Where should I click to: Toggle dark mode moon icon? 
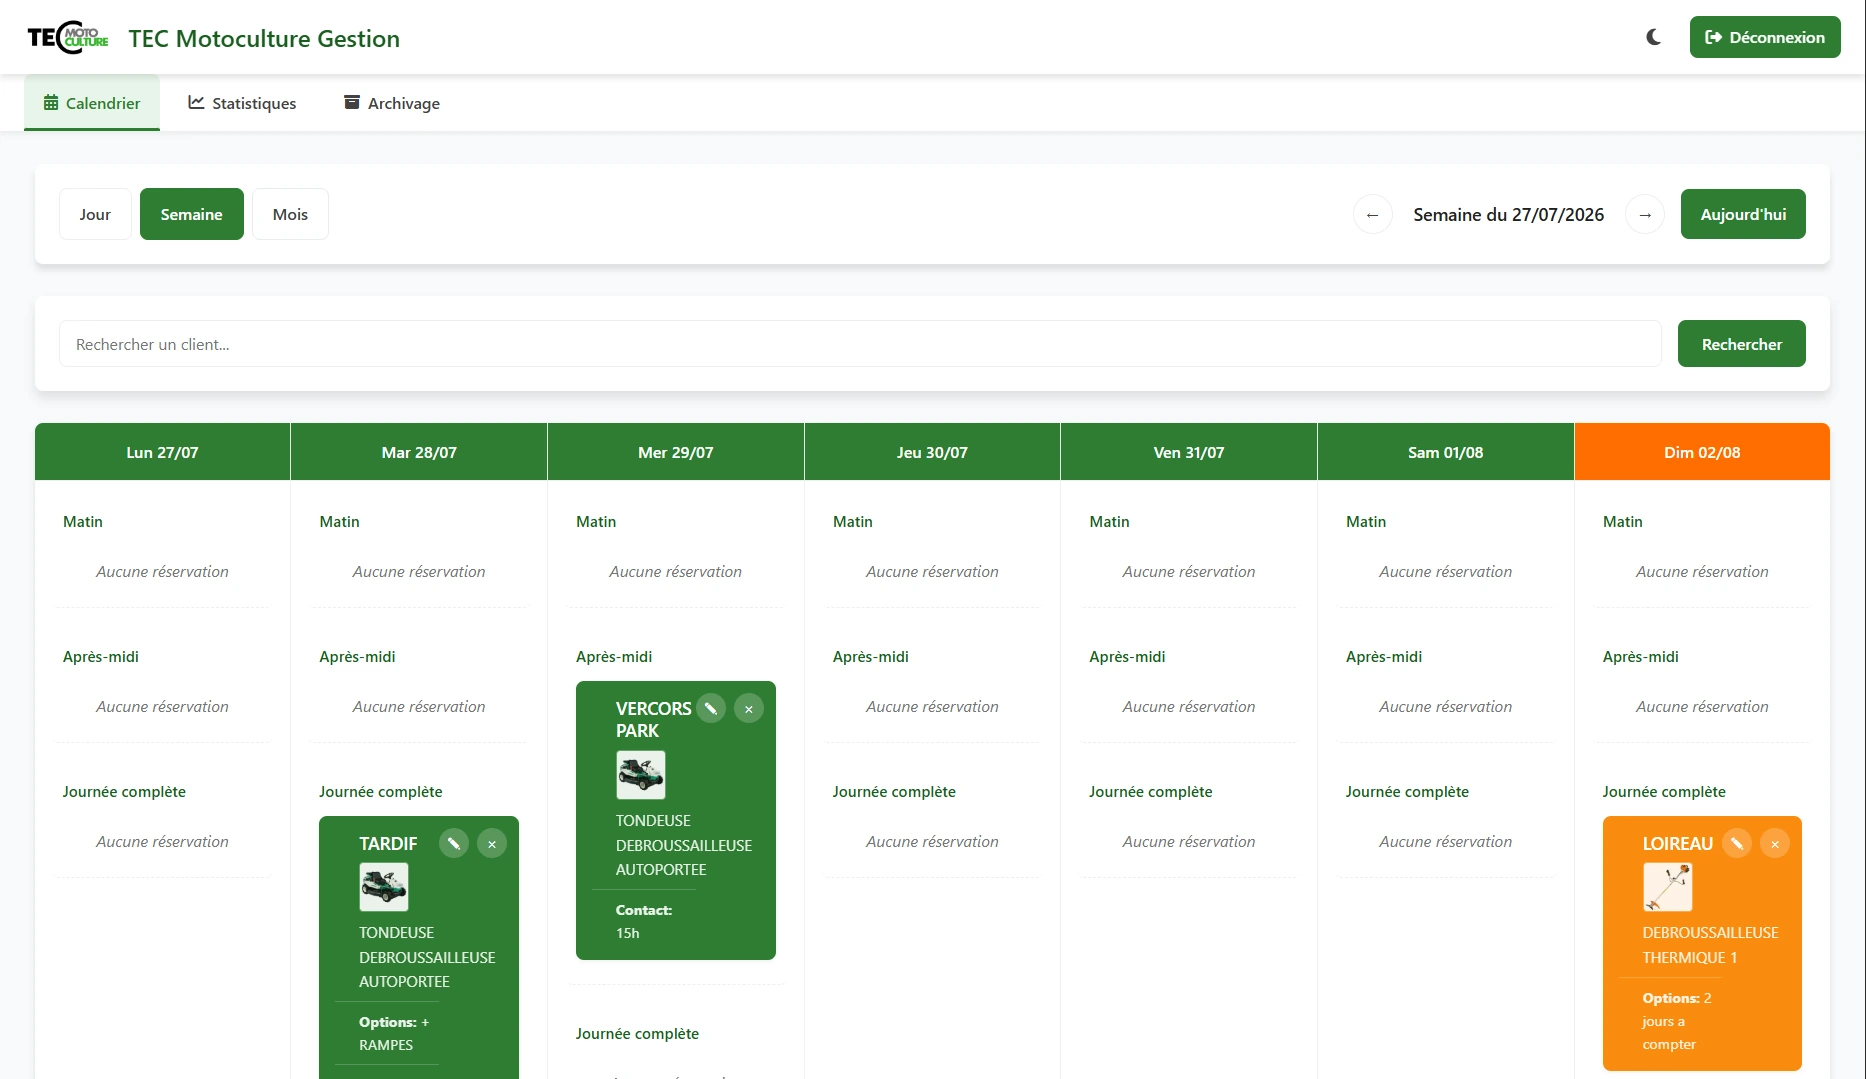pos(1653,37)
